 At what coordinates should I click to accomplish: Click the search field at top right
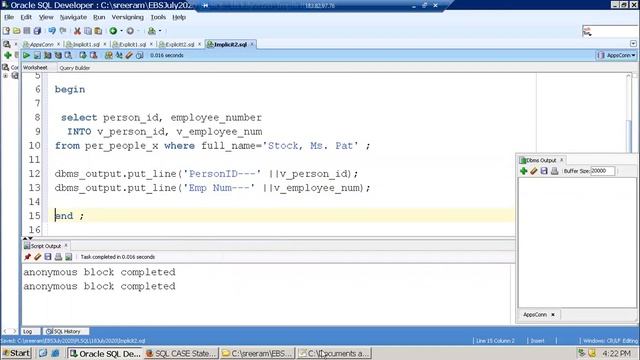tap(609, 31)
